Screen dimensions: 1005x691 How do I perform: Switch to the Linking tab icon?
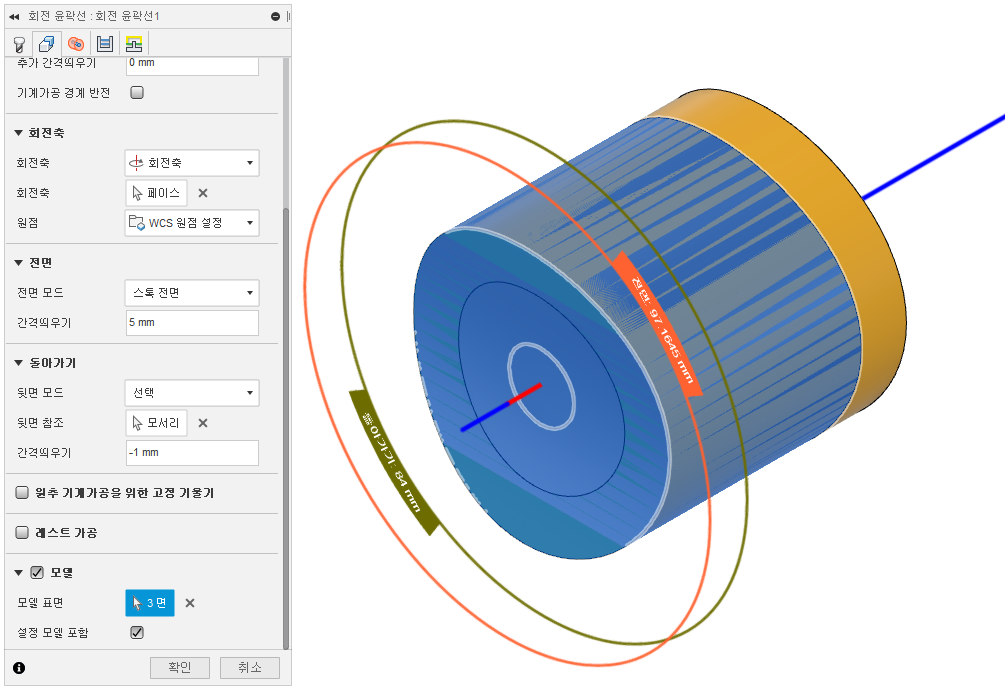click(x=134, y=44)
